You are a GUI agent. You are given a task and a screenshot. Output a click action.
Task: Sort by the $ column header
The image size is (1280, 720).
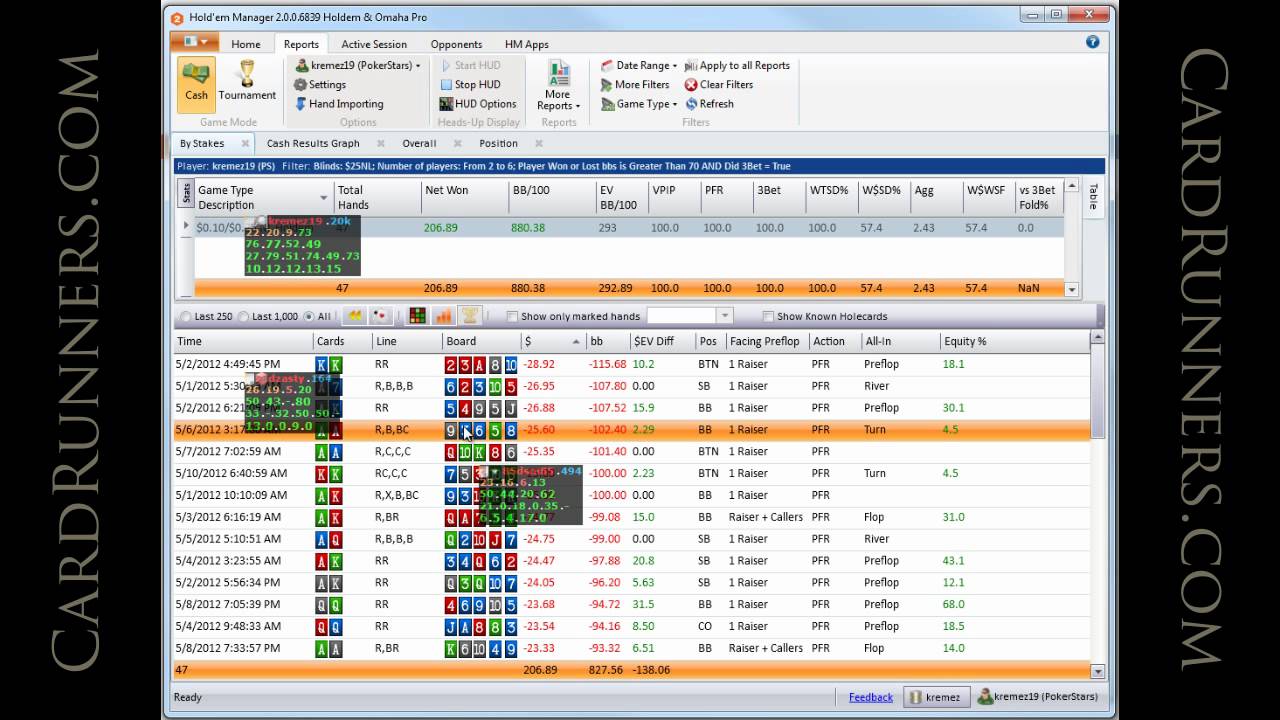tap(551, 341)
